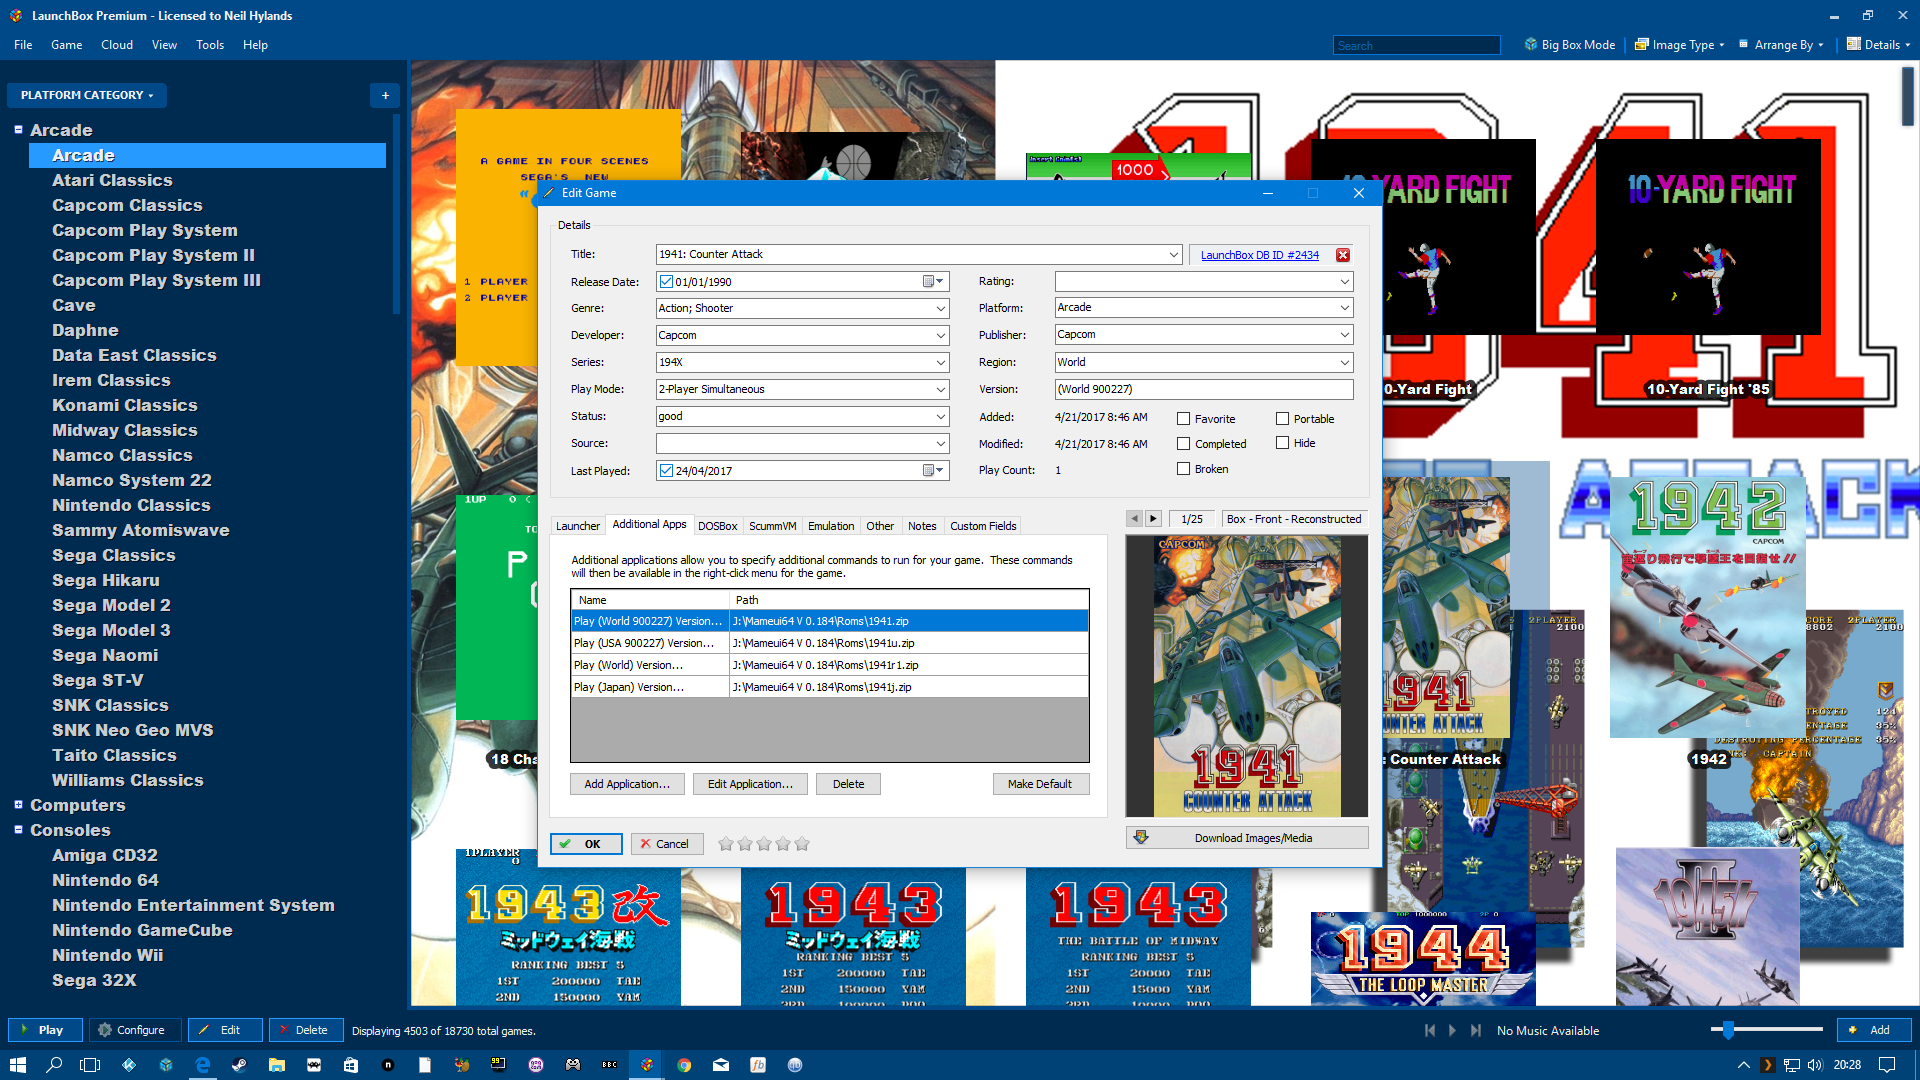Viewport: 1920px width, 1080px height.
Task: Open the Release Date calendar picker icon
Action: 933,282
